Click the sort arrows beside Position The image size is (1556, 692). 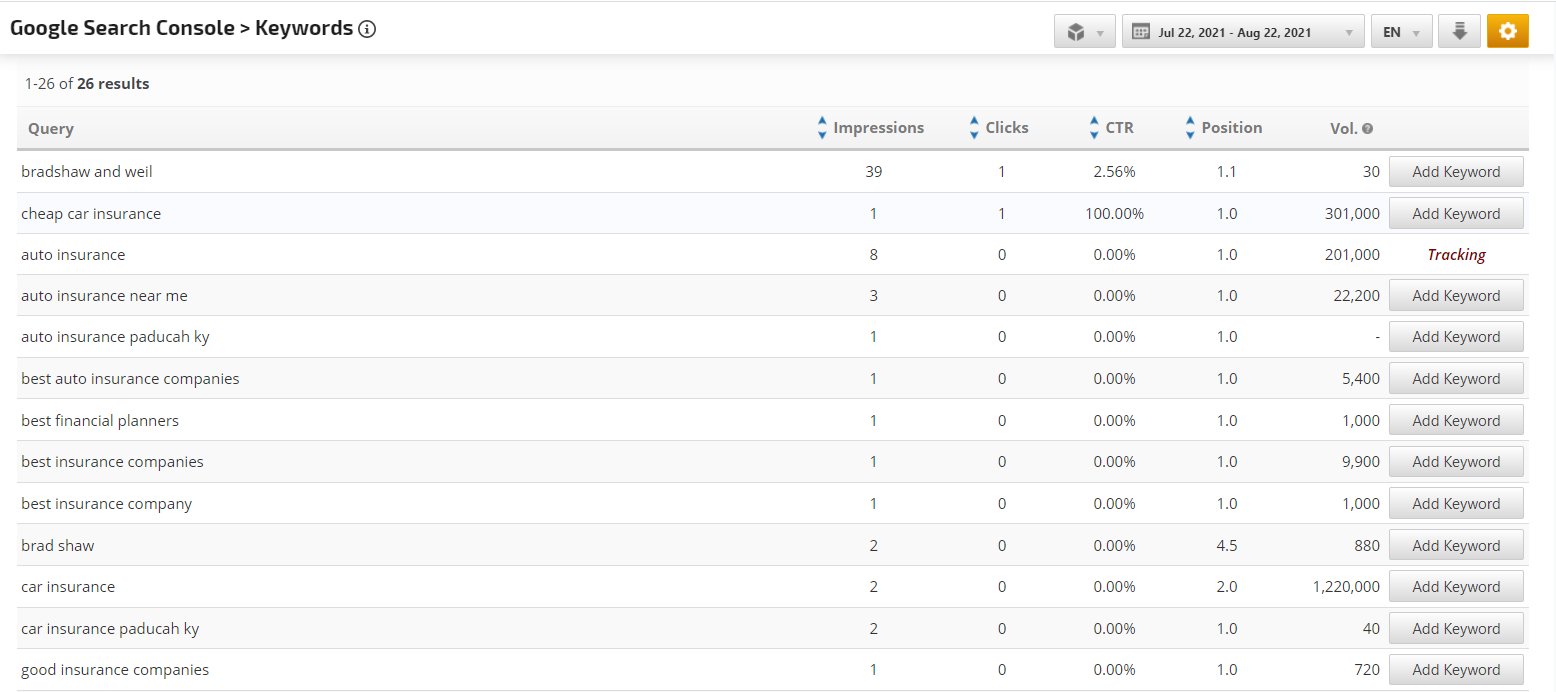[x=1190, y=128]
